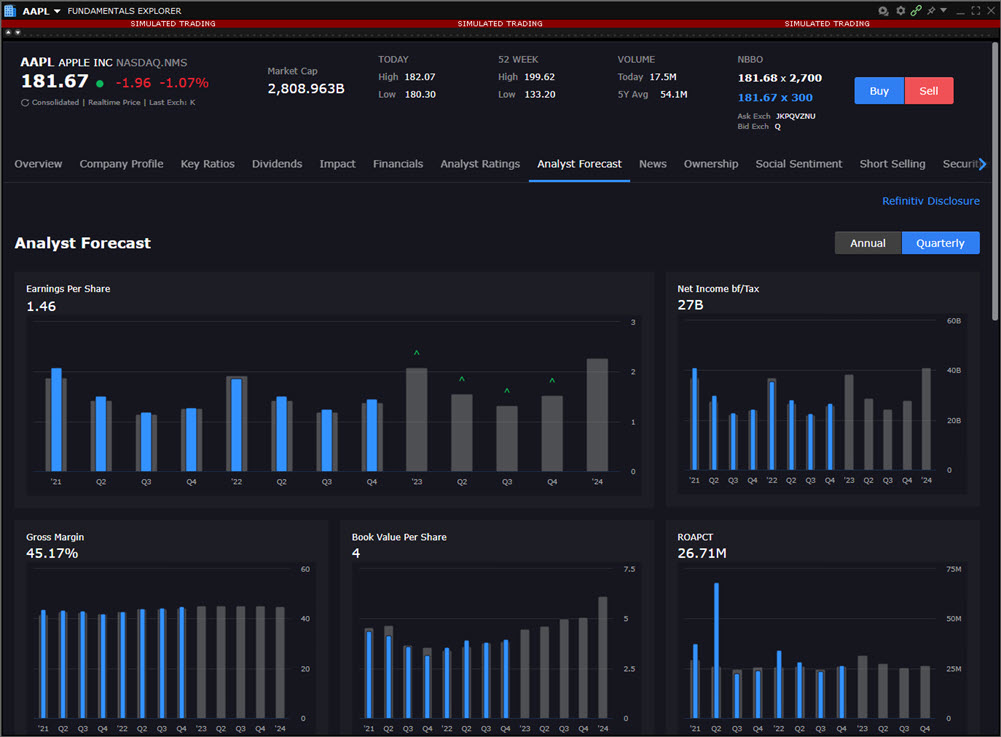Click the small down arrow below the title bar

tap(17, 32)
